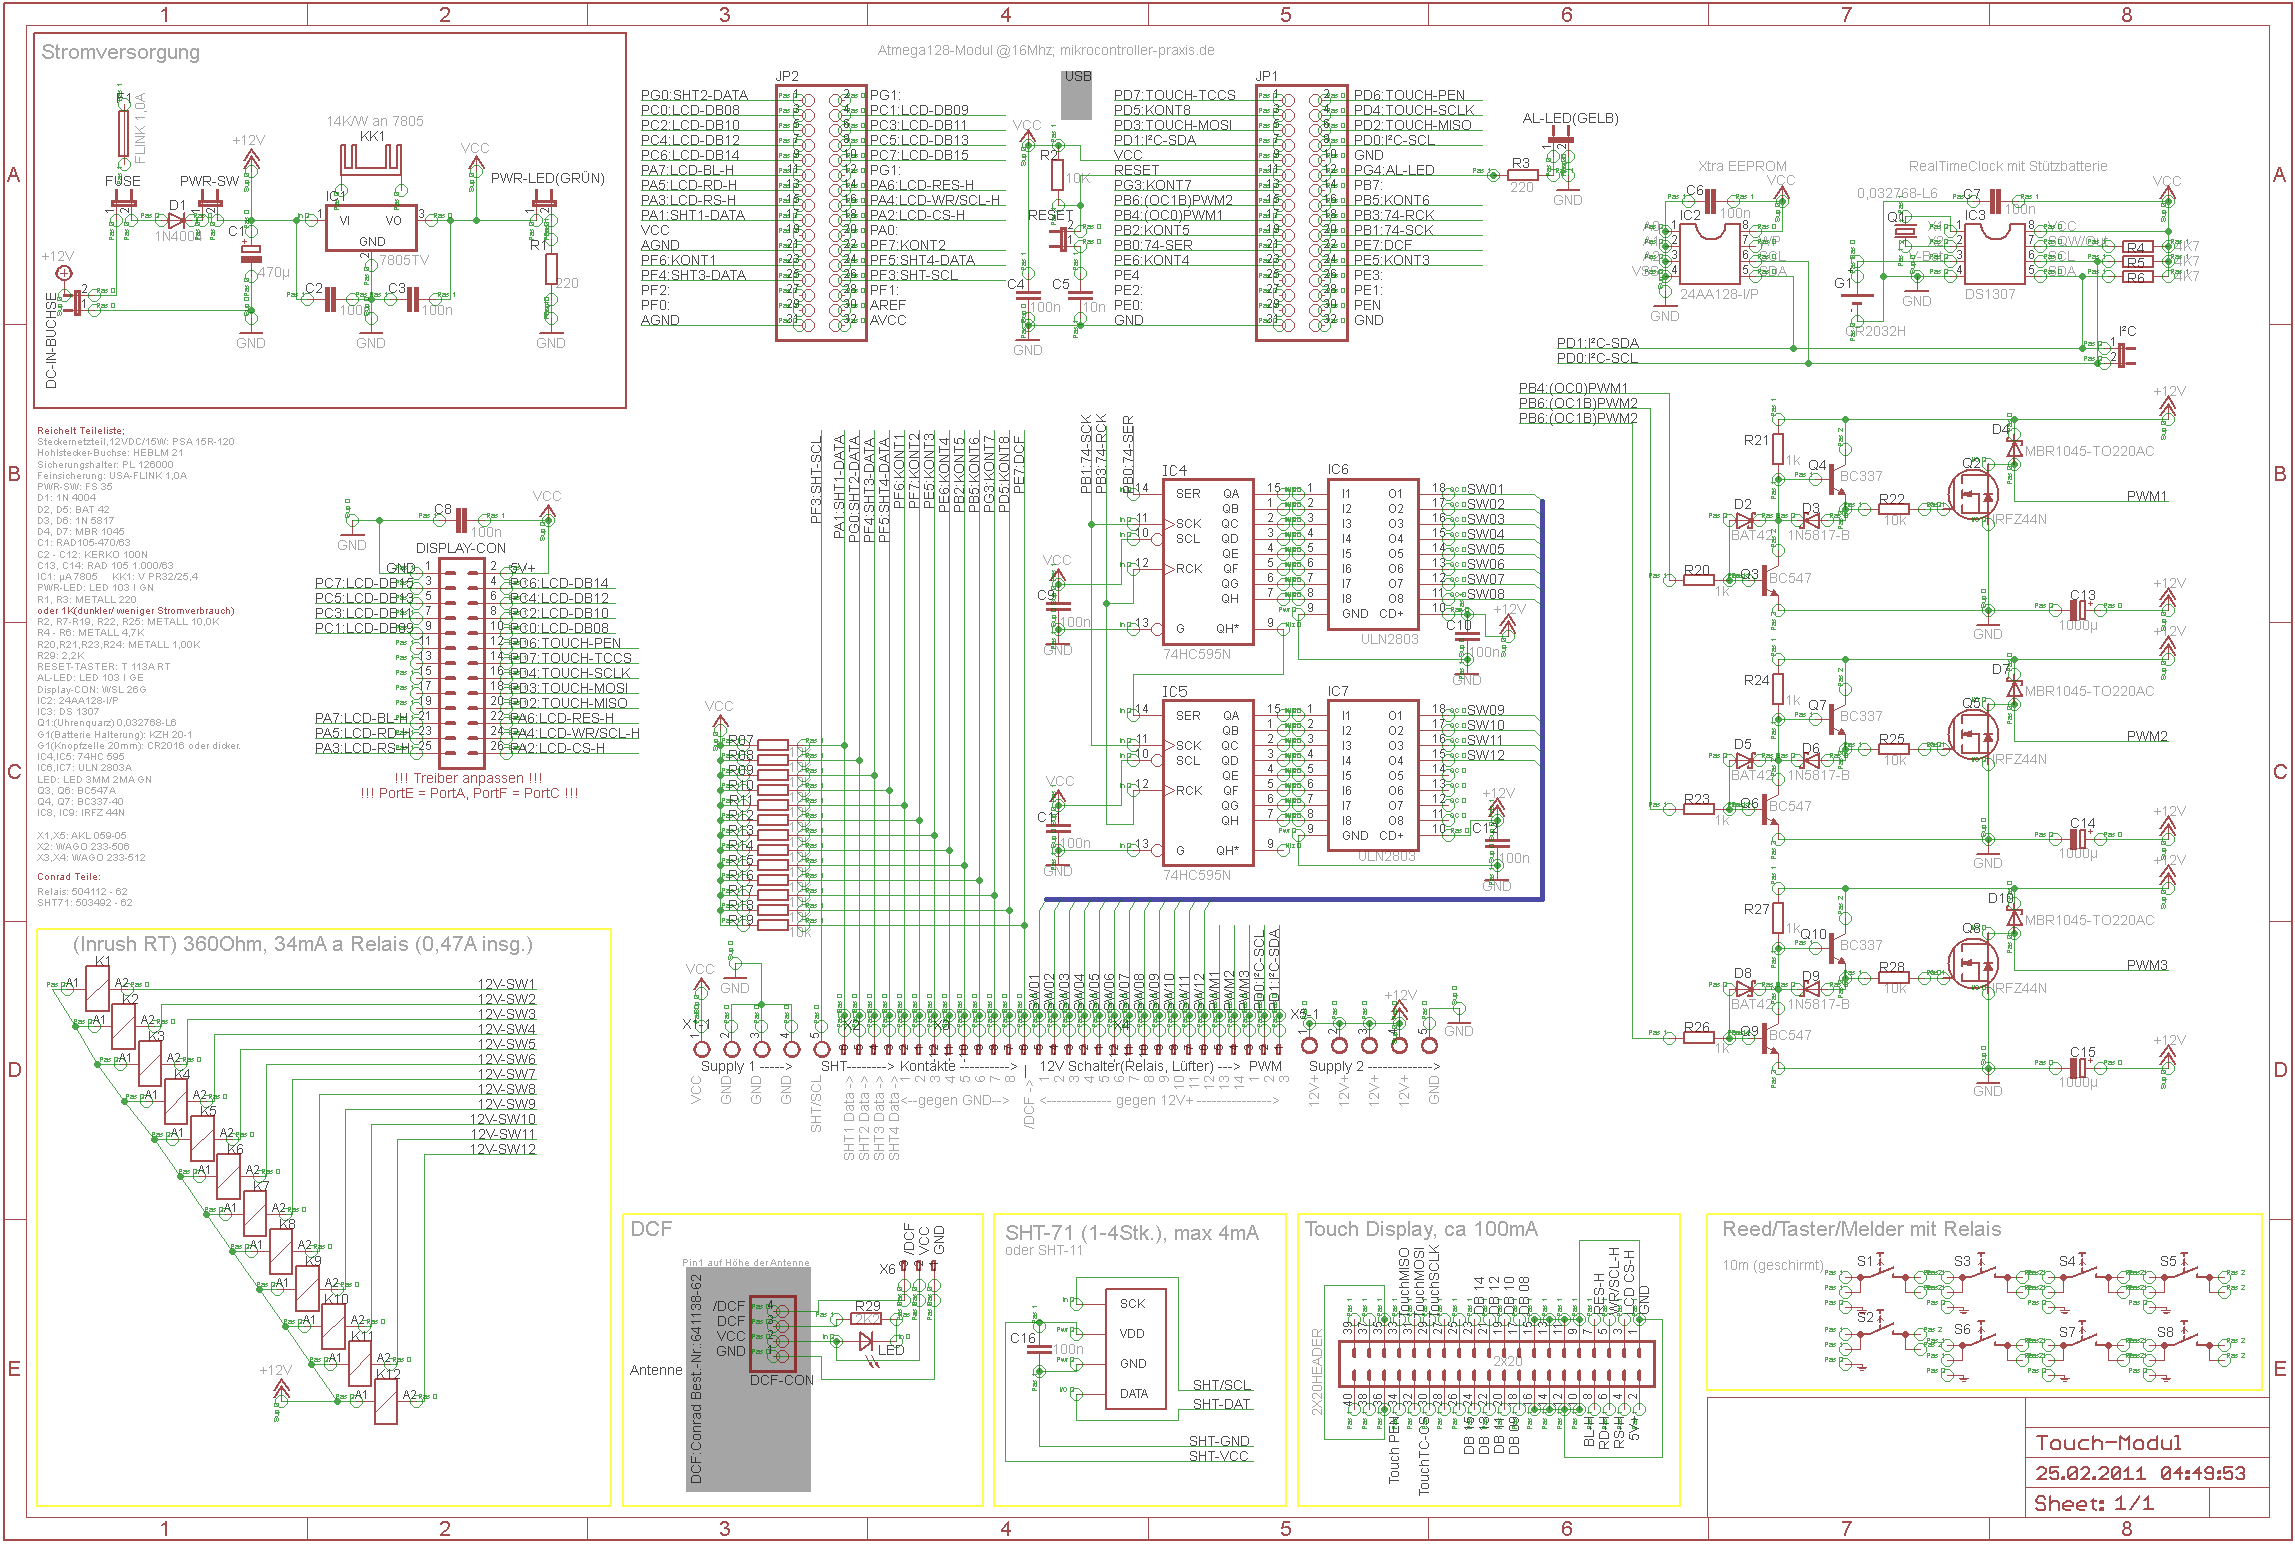The height and width of the screenshot is (1545, 2295).
Task: Select the IC3 DS1307 clock chip
Action: pos(1994,253)
